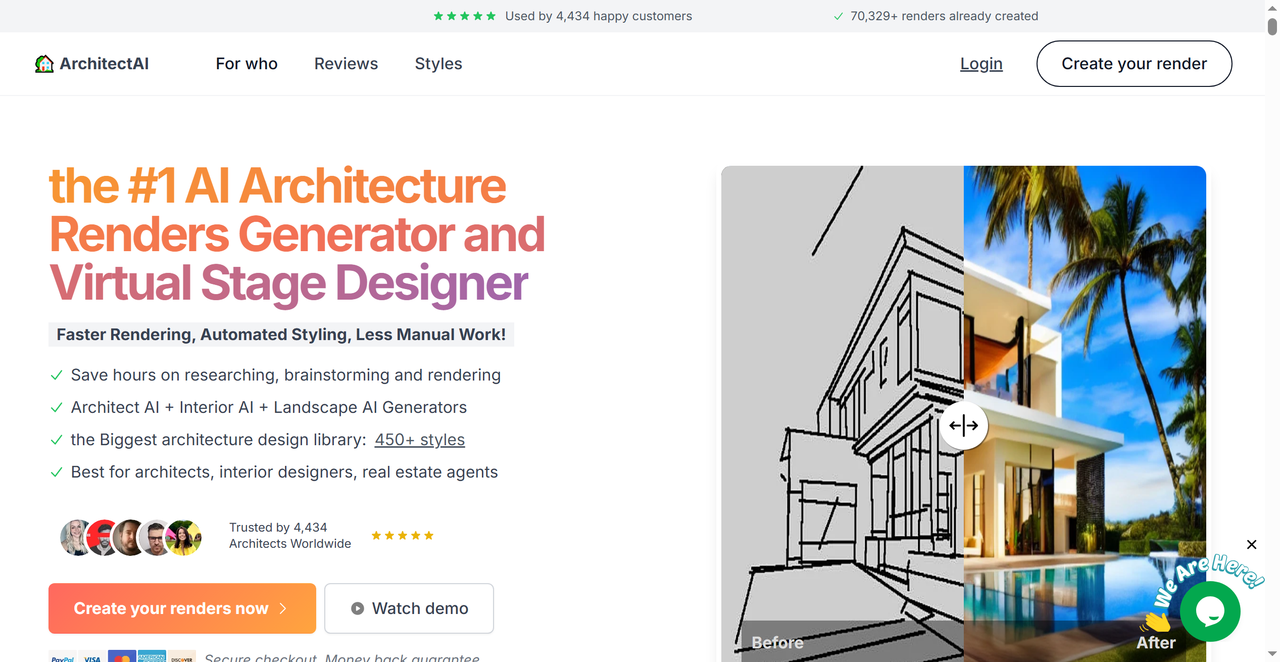Click the Used by 4,434 happy customers text

coord(598,16)
